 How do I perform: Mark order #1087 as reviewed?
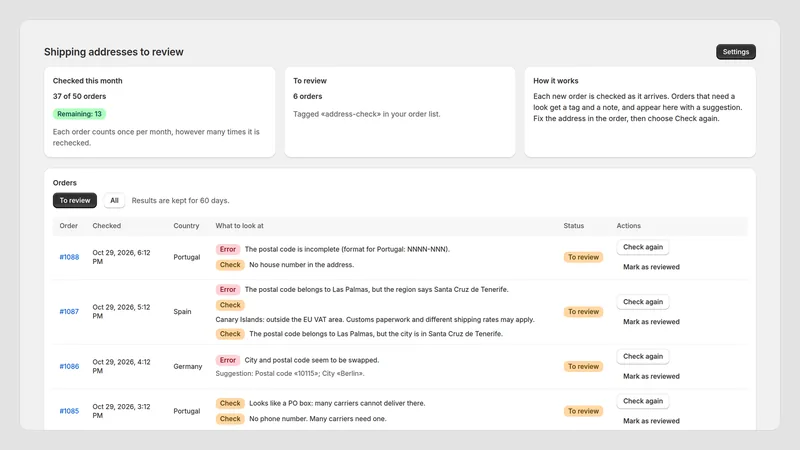651,321
